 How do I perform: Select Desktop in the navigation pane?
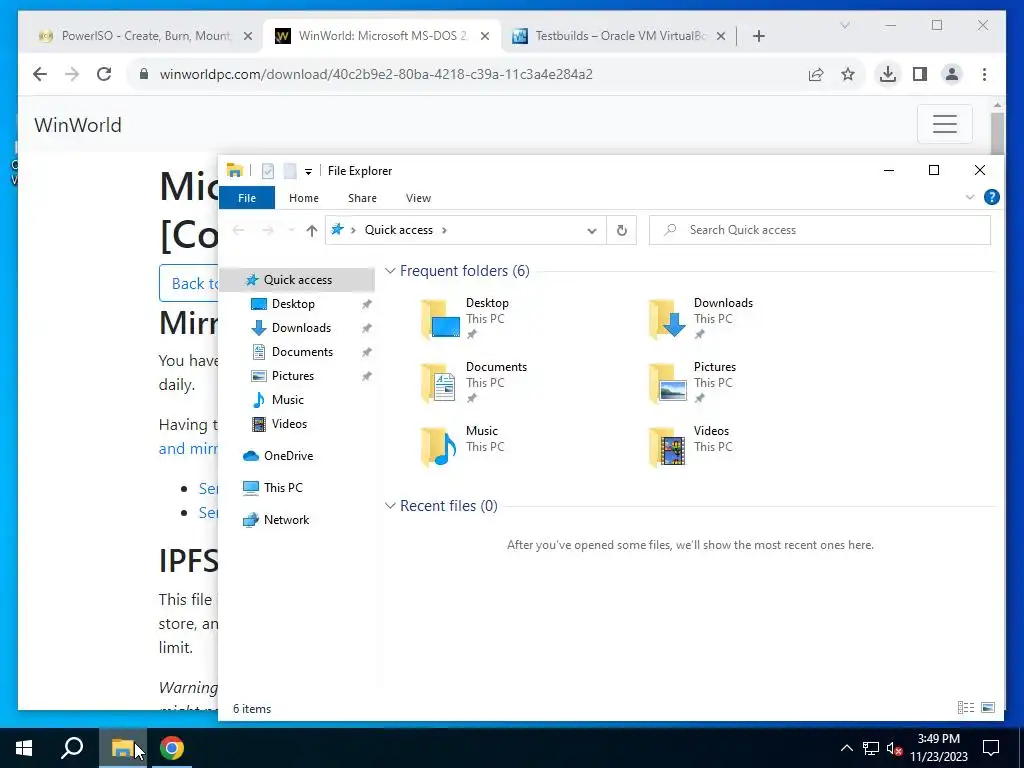(x=293, y=304)
